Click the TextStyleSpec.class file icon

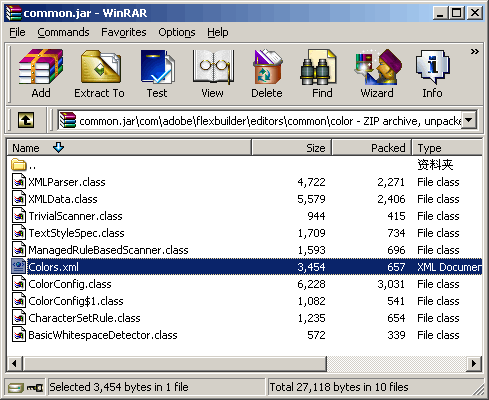pyautogui.click(x=19, y=233)
